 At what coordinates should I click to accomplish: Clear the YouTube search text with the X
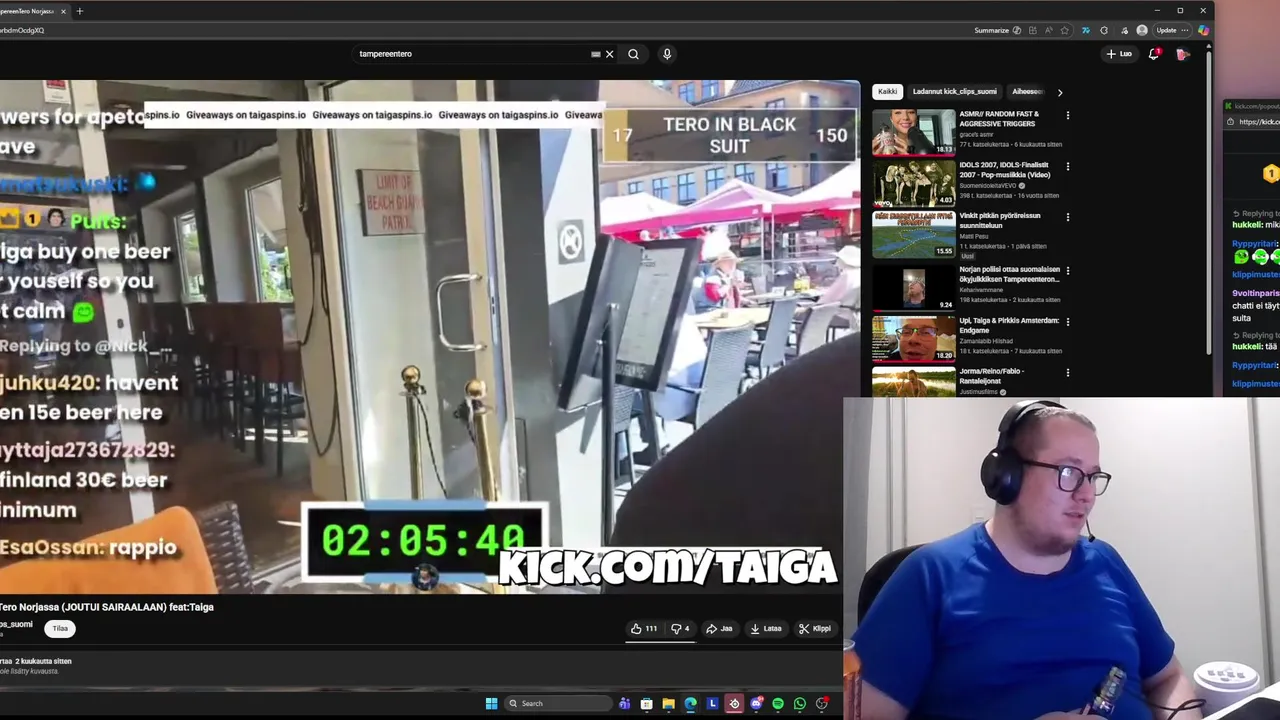tap(609, 54)
